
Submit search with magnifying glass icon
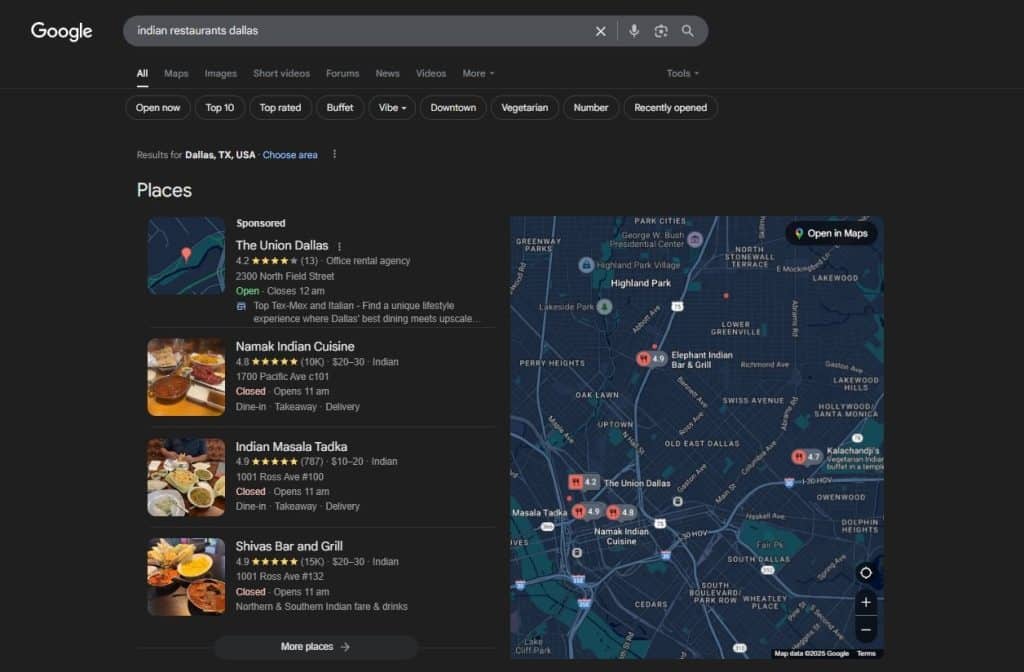click(688, 31)
